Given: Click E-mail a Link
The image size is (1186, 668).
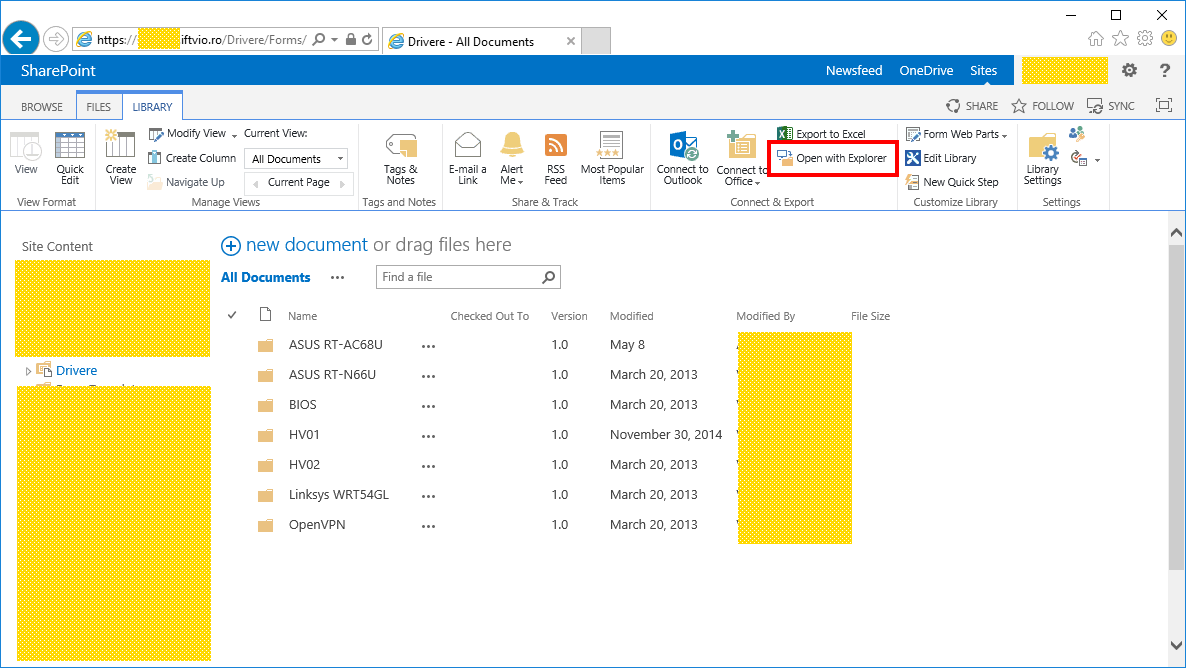Looking at the screenshot, I should (x=467, y=157).
